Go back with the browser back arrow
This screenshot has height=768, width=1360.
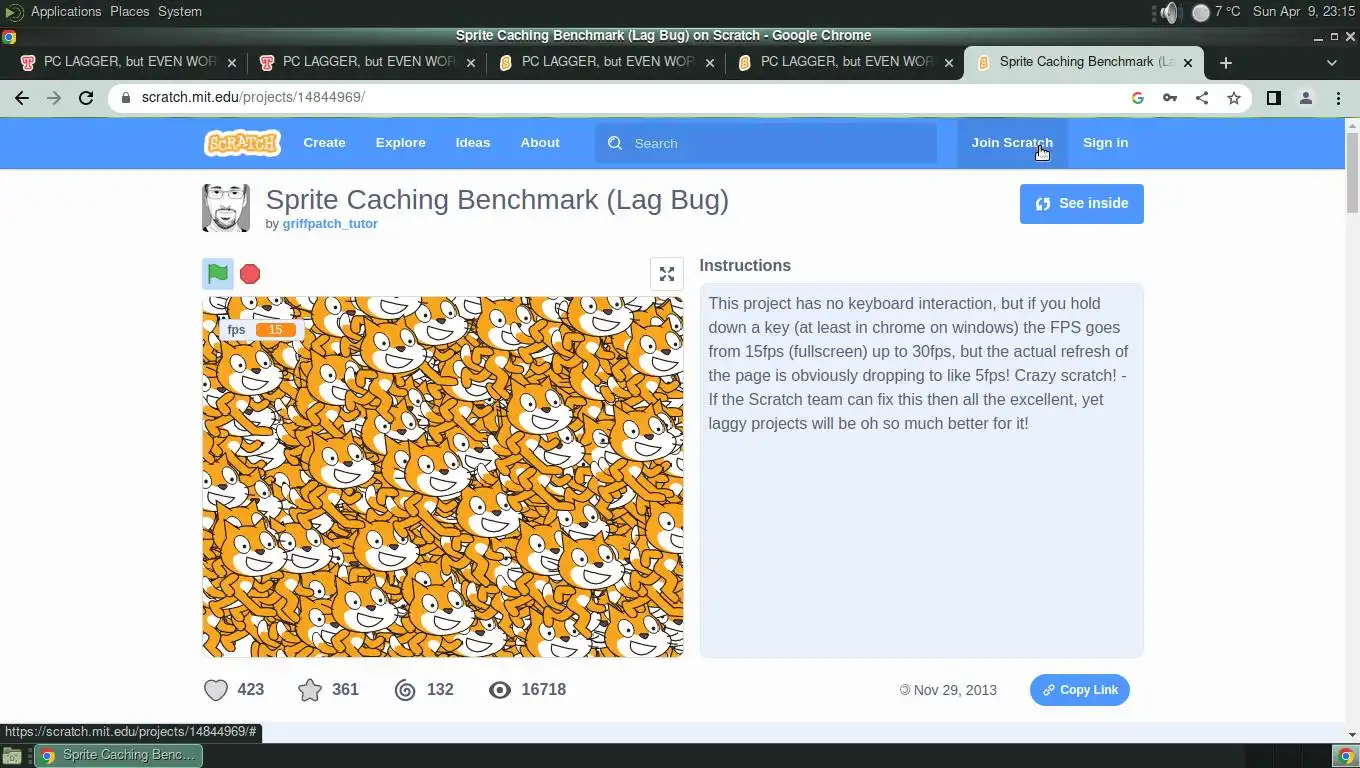pyautogui.click(x=22, y=98)
